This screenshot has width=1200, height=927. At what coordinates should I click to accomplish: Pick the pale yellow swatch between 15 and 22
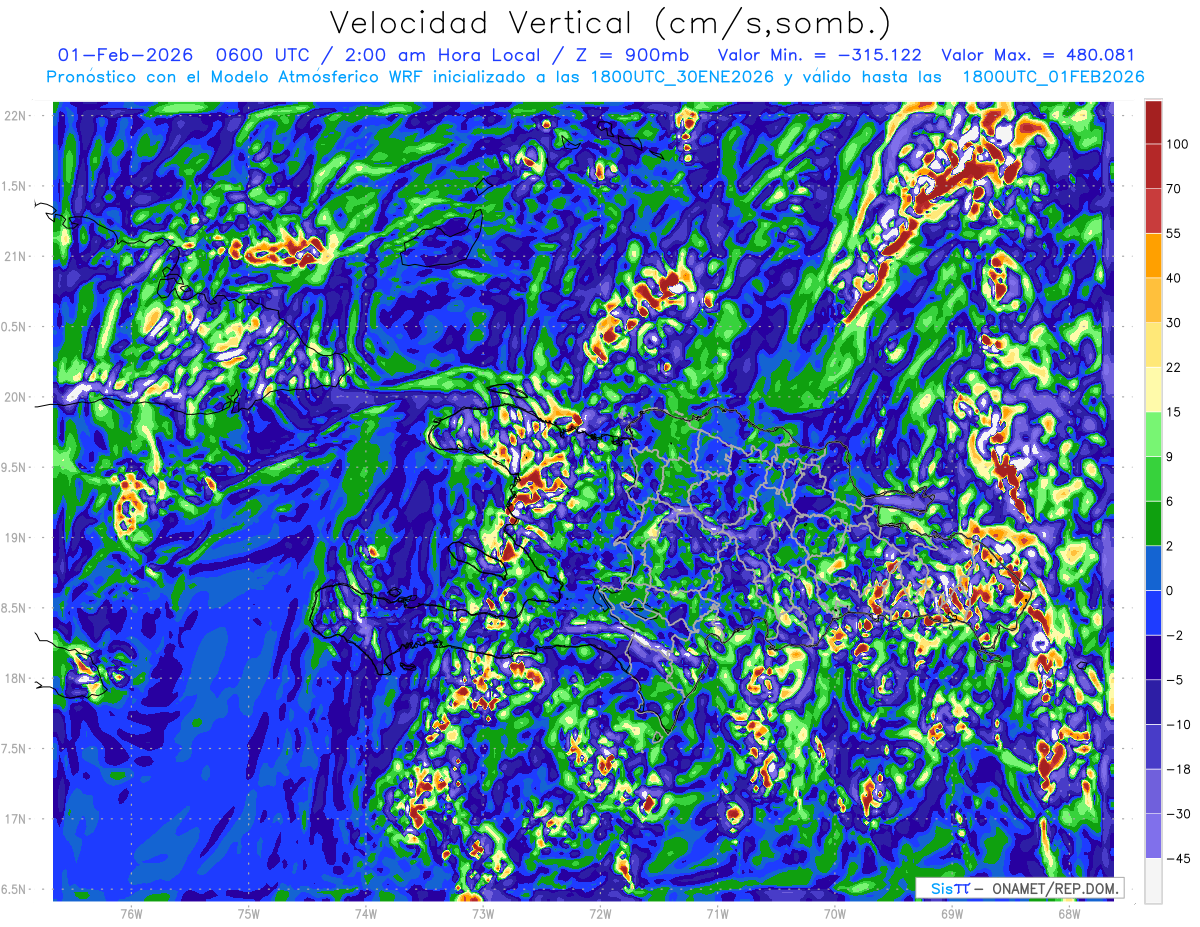pos(1153,390)
